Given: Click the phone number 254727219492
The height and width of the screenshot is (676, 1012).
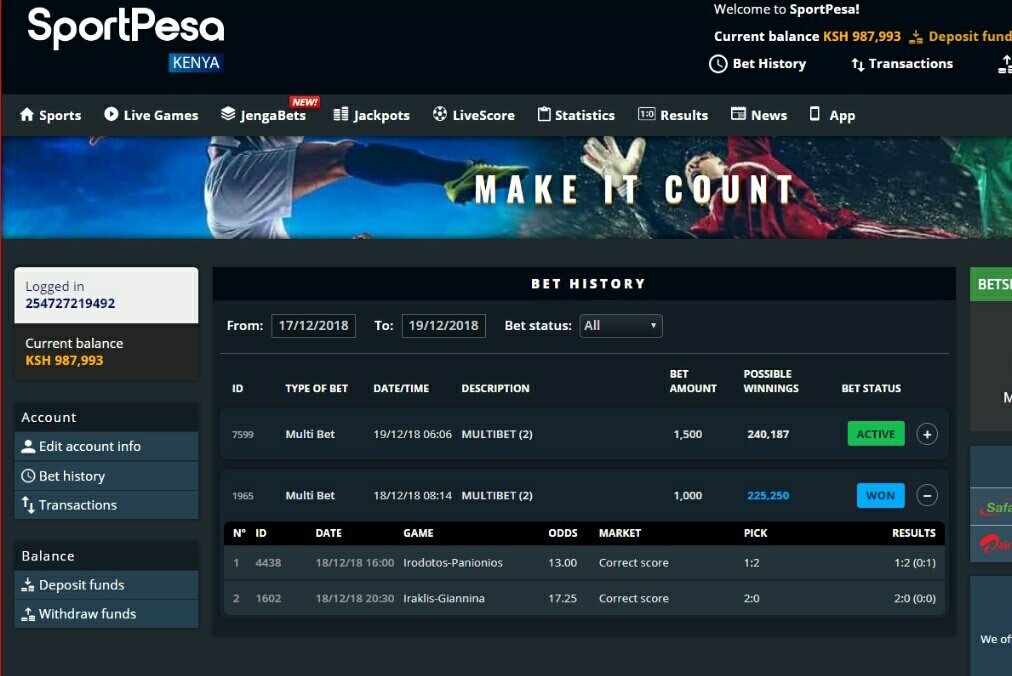Looking at the screenshot, I should click(x=70, y=303).
